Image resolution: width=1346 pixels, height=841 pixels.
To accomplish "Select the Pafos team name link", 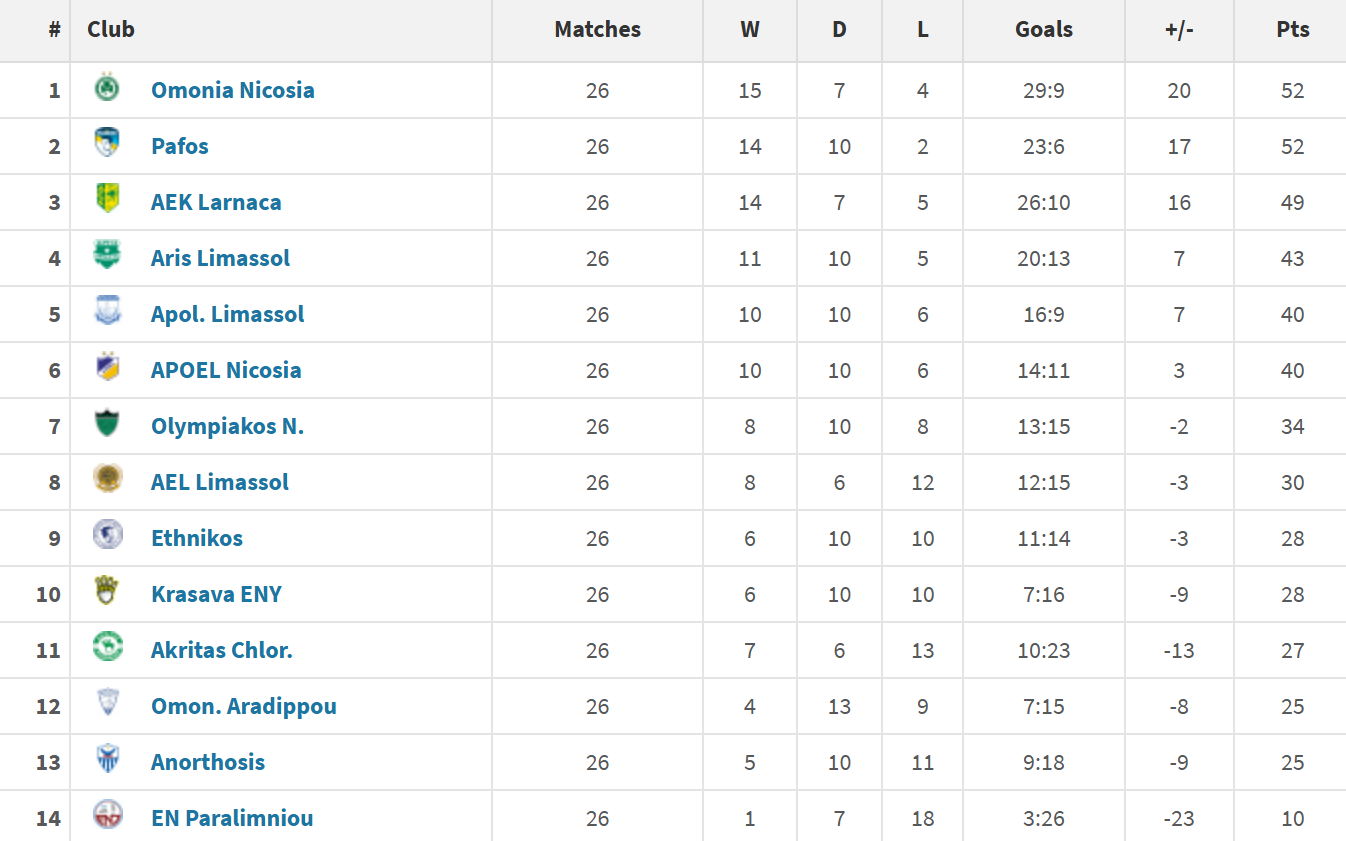I will click(x=180, y=146).
